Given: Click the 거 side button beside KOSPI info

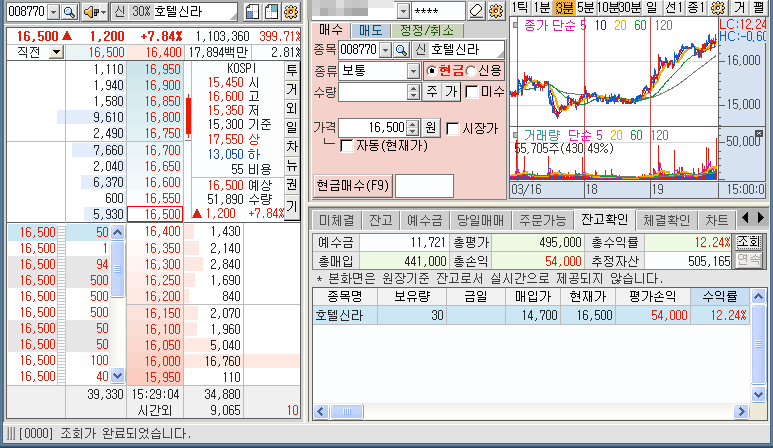Looking at the screenshot, I should pos(292,89).
